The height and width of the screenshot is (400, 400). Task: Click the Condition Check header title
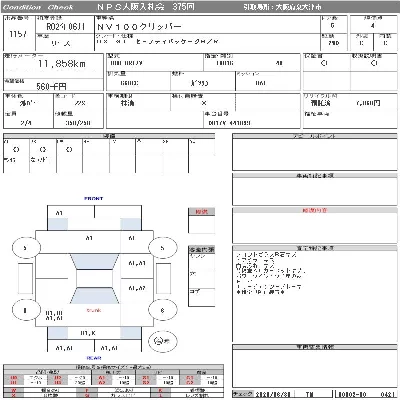pyautogui.click(x=38, y=7)
